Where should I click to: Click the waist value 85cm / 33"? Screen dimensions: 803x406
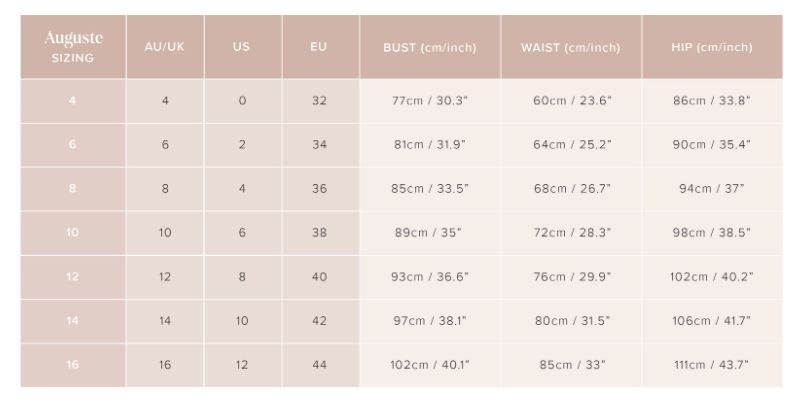(x=571, y=365)
